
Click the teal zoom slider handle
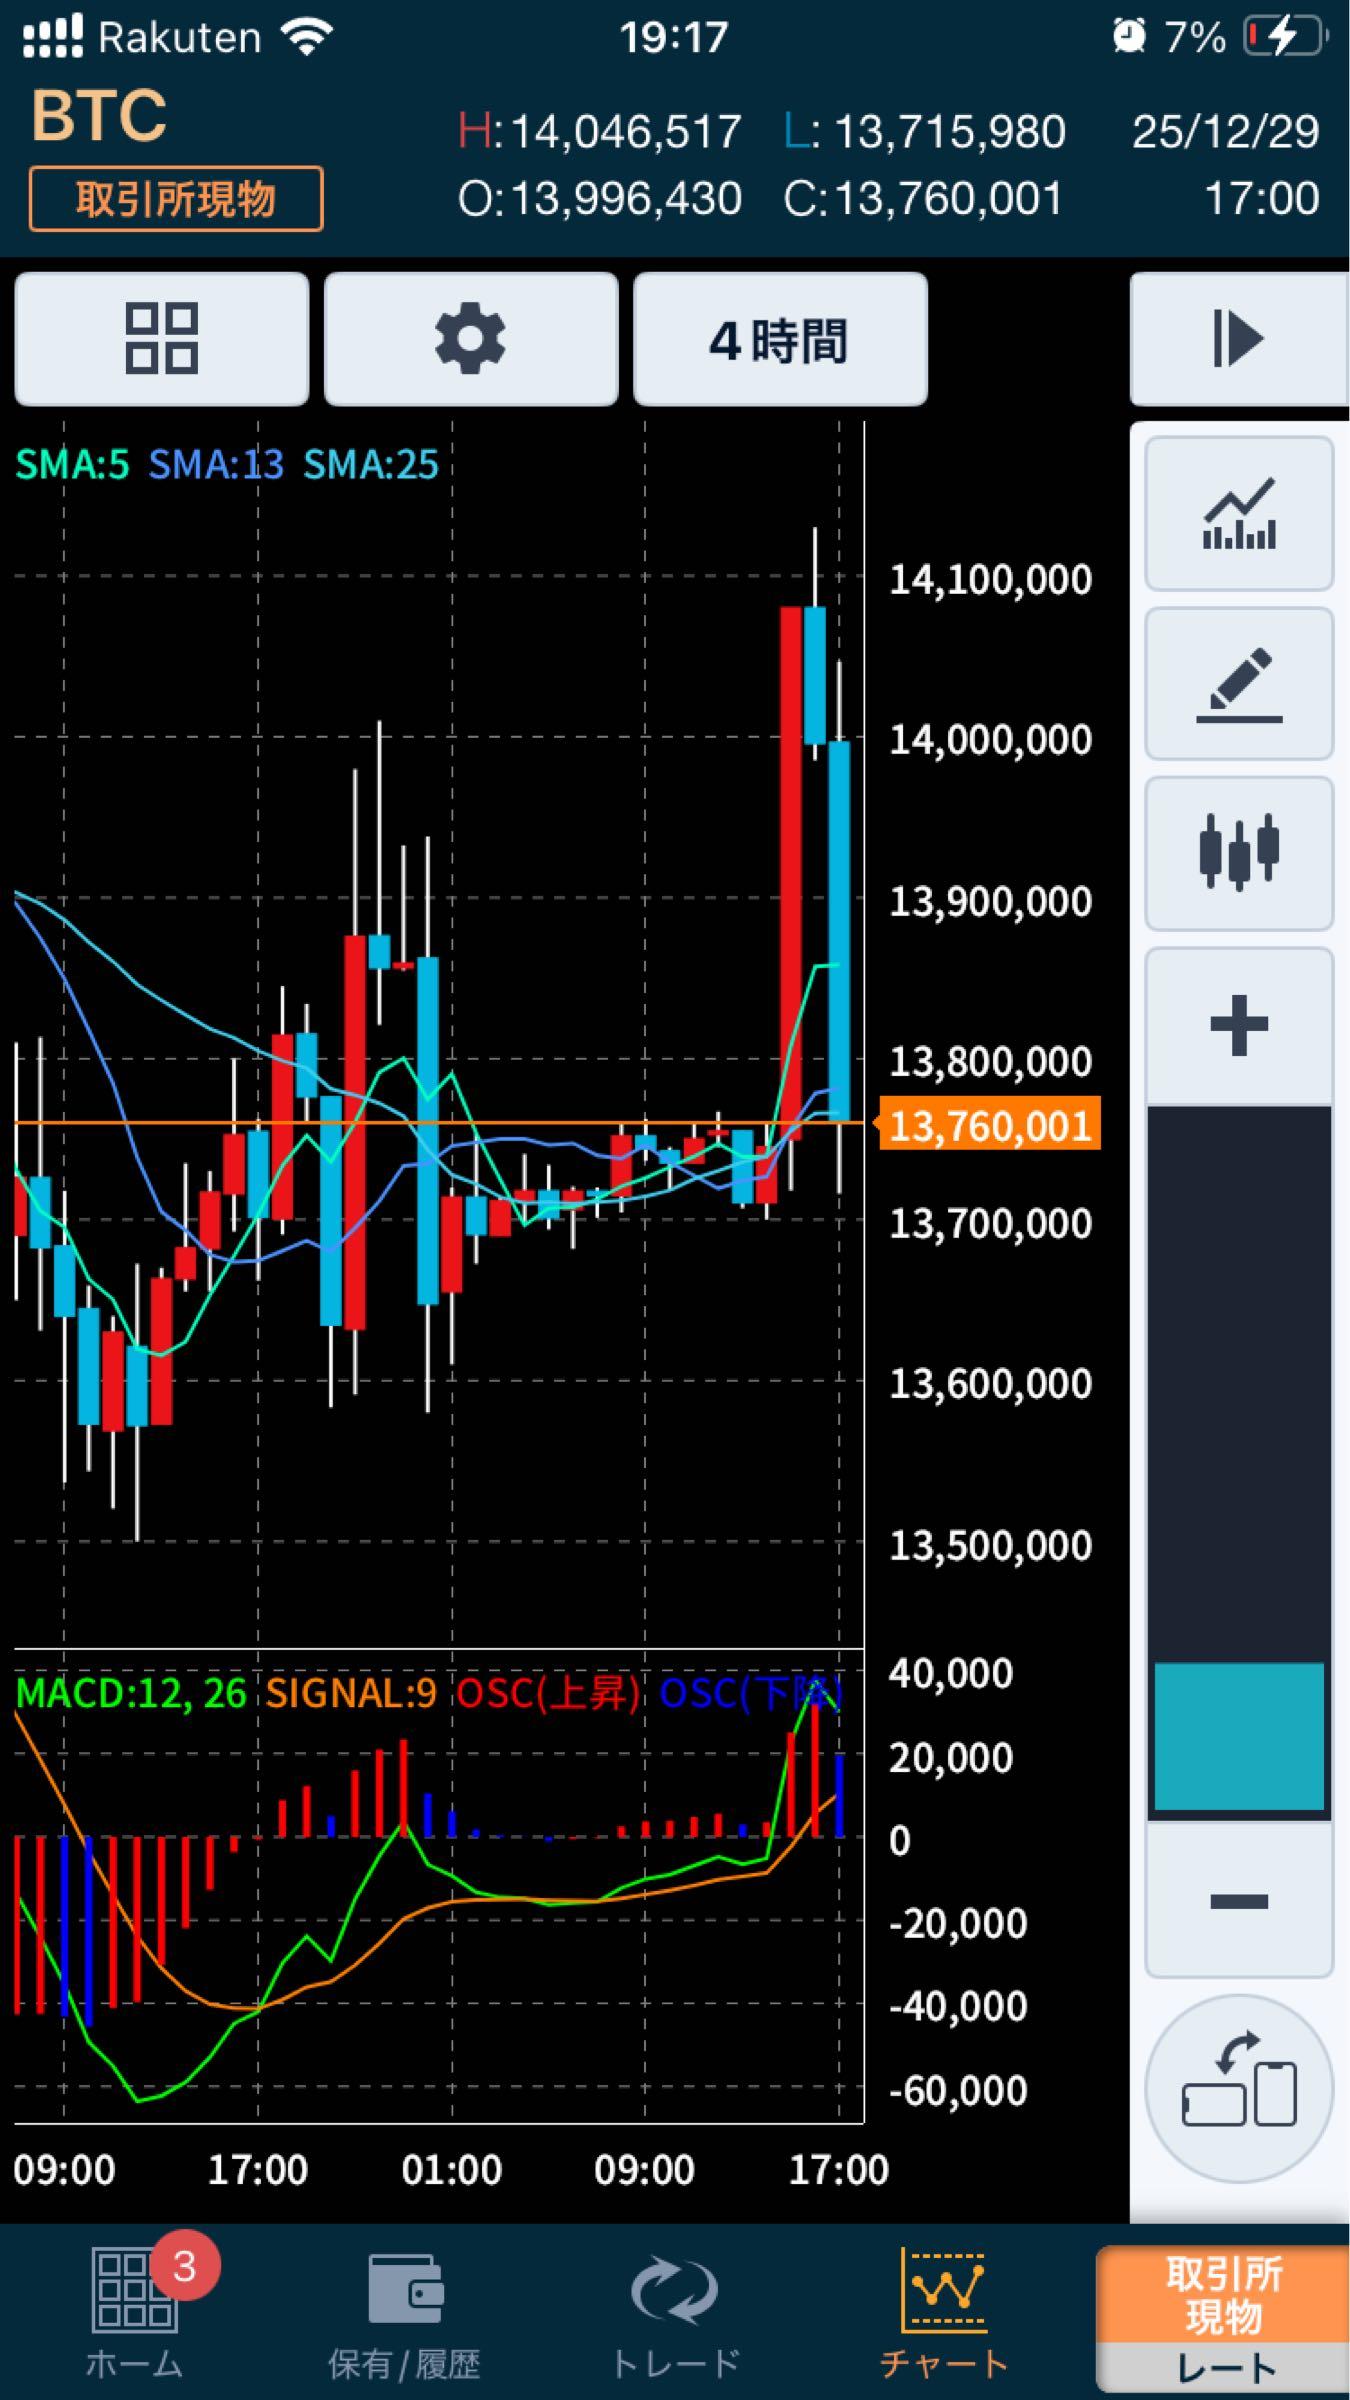pyautogui.click(x=1238, y=1736)
